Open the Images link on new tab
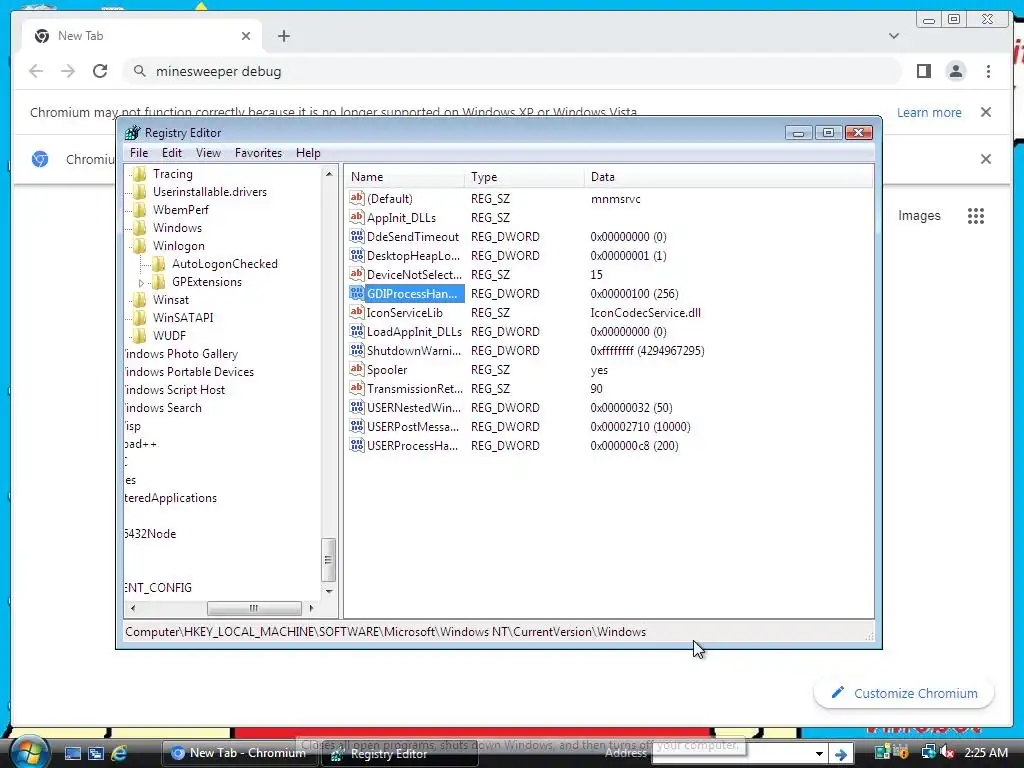Viewport: 1024px width, 768px height. click(x=919, y=216)
